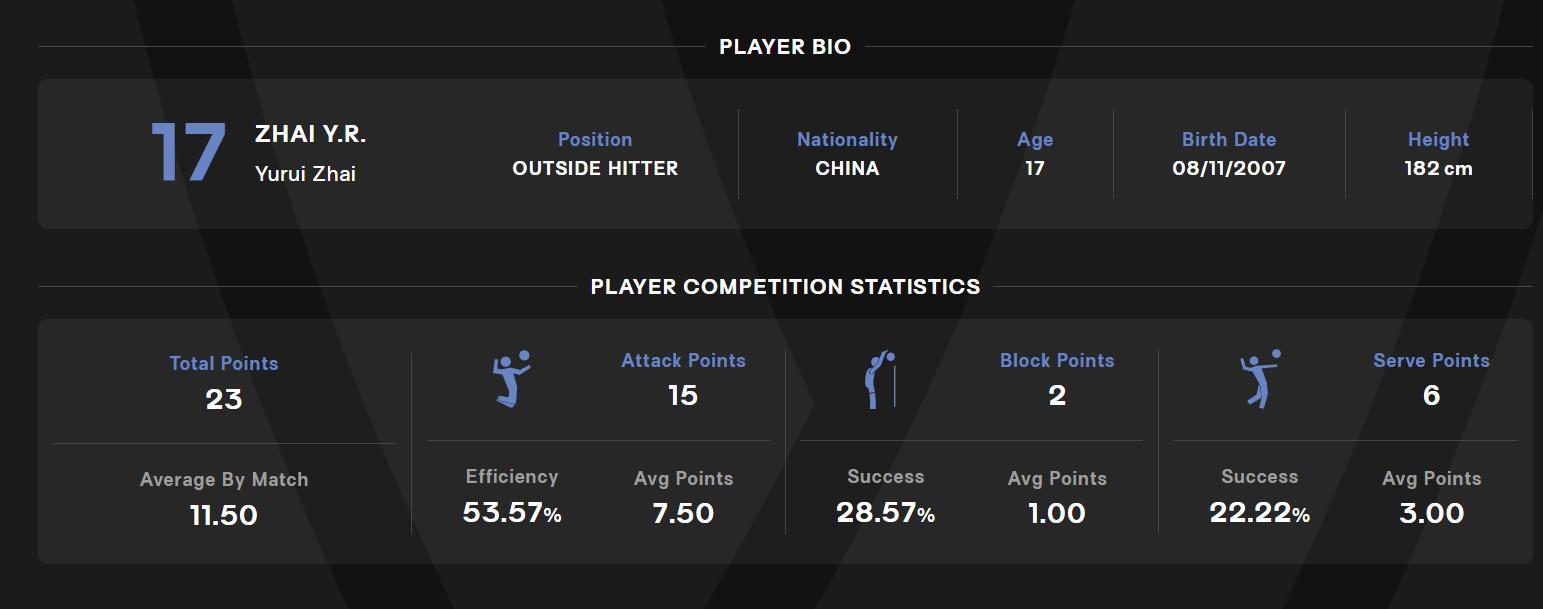
Task: Select the OUTSIDE HITTER position value
Action: [x=595, y=169]
